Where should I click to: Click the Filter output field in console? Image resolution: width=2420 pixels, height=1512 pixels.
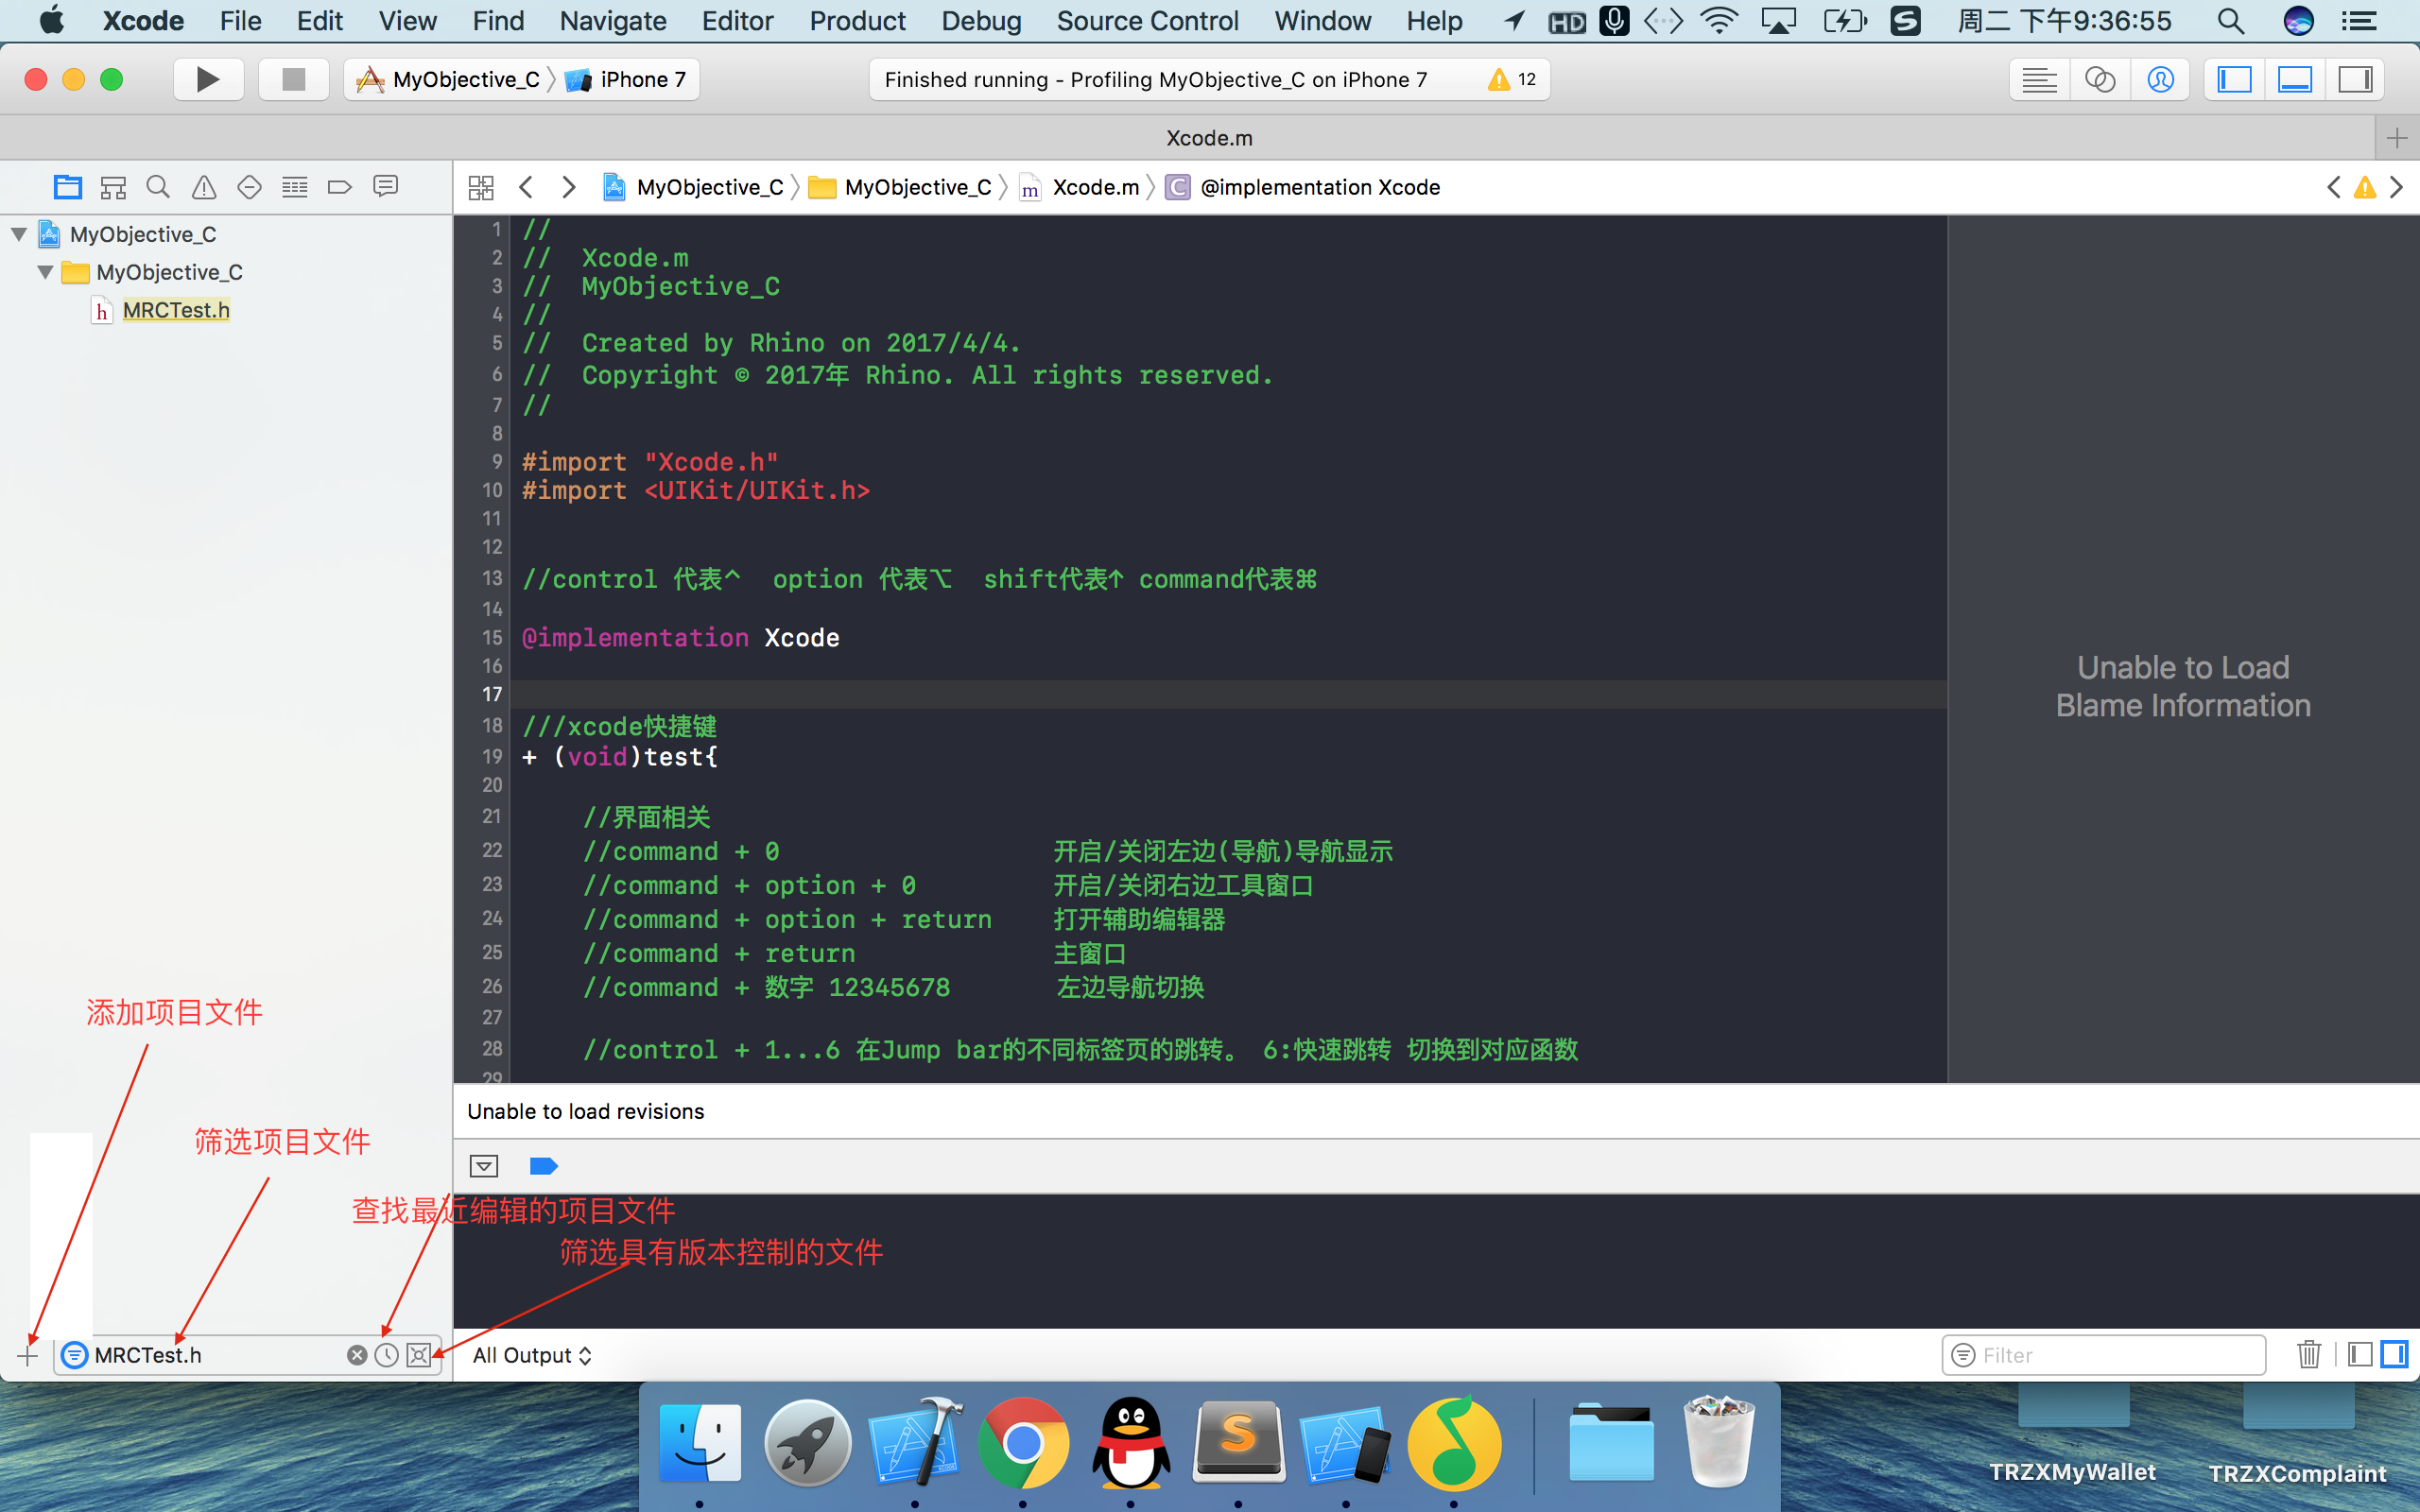pyautogui.click(x=2103, y=1353)
